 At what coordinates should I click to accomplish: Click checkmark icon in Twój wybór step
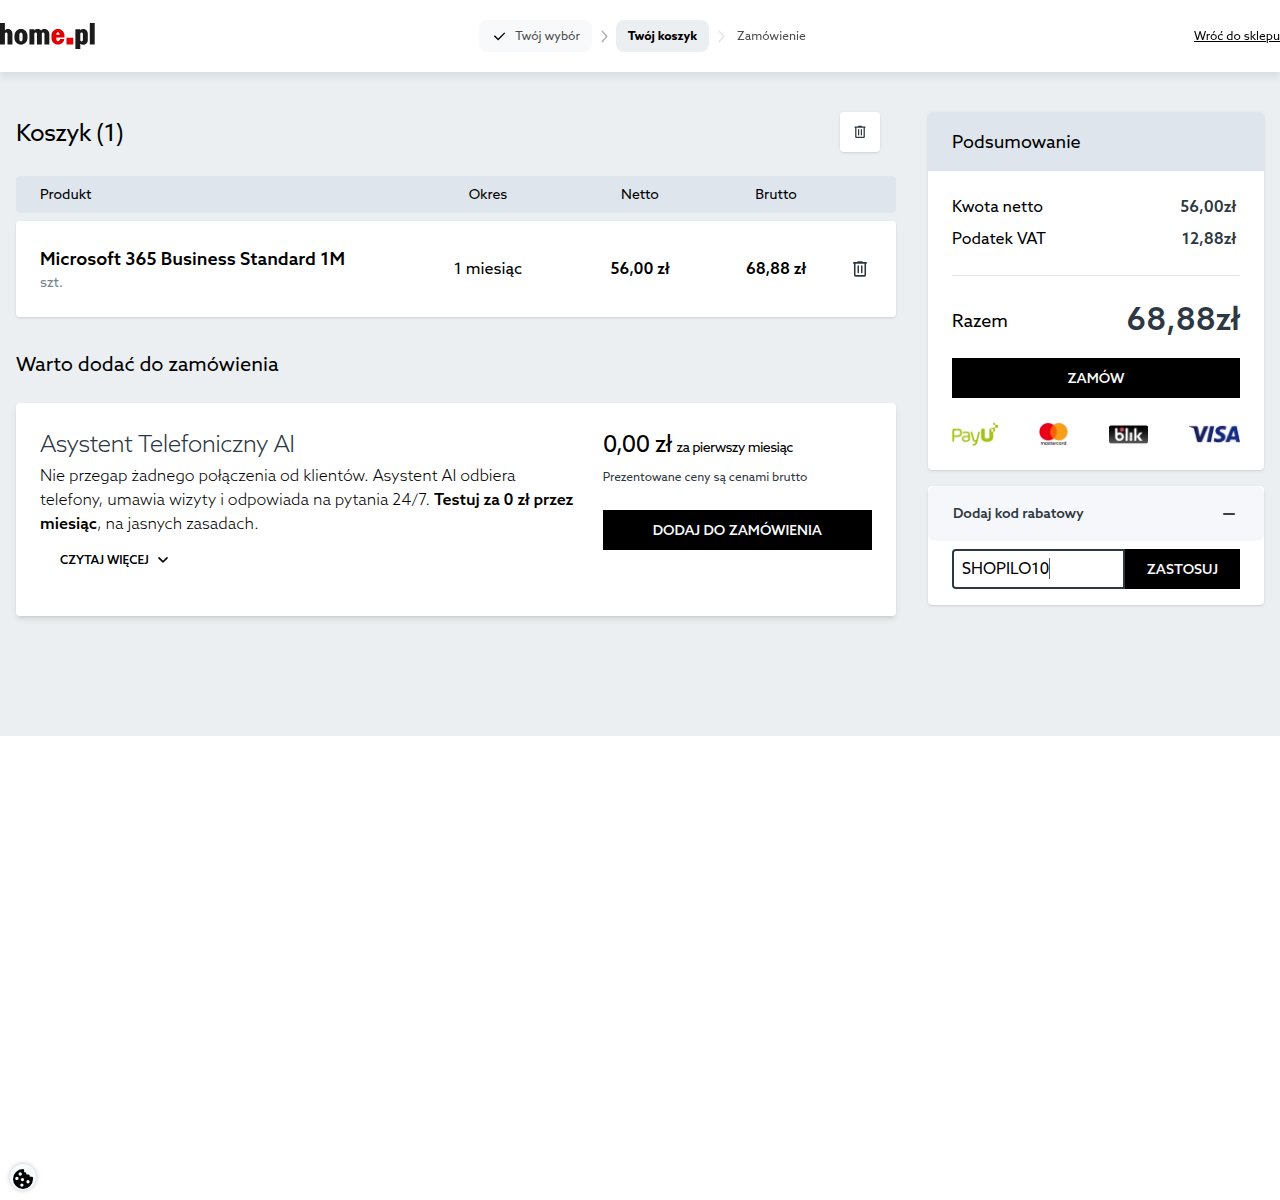(499, 36)
